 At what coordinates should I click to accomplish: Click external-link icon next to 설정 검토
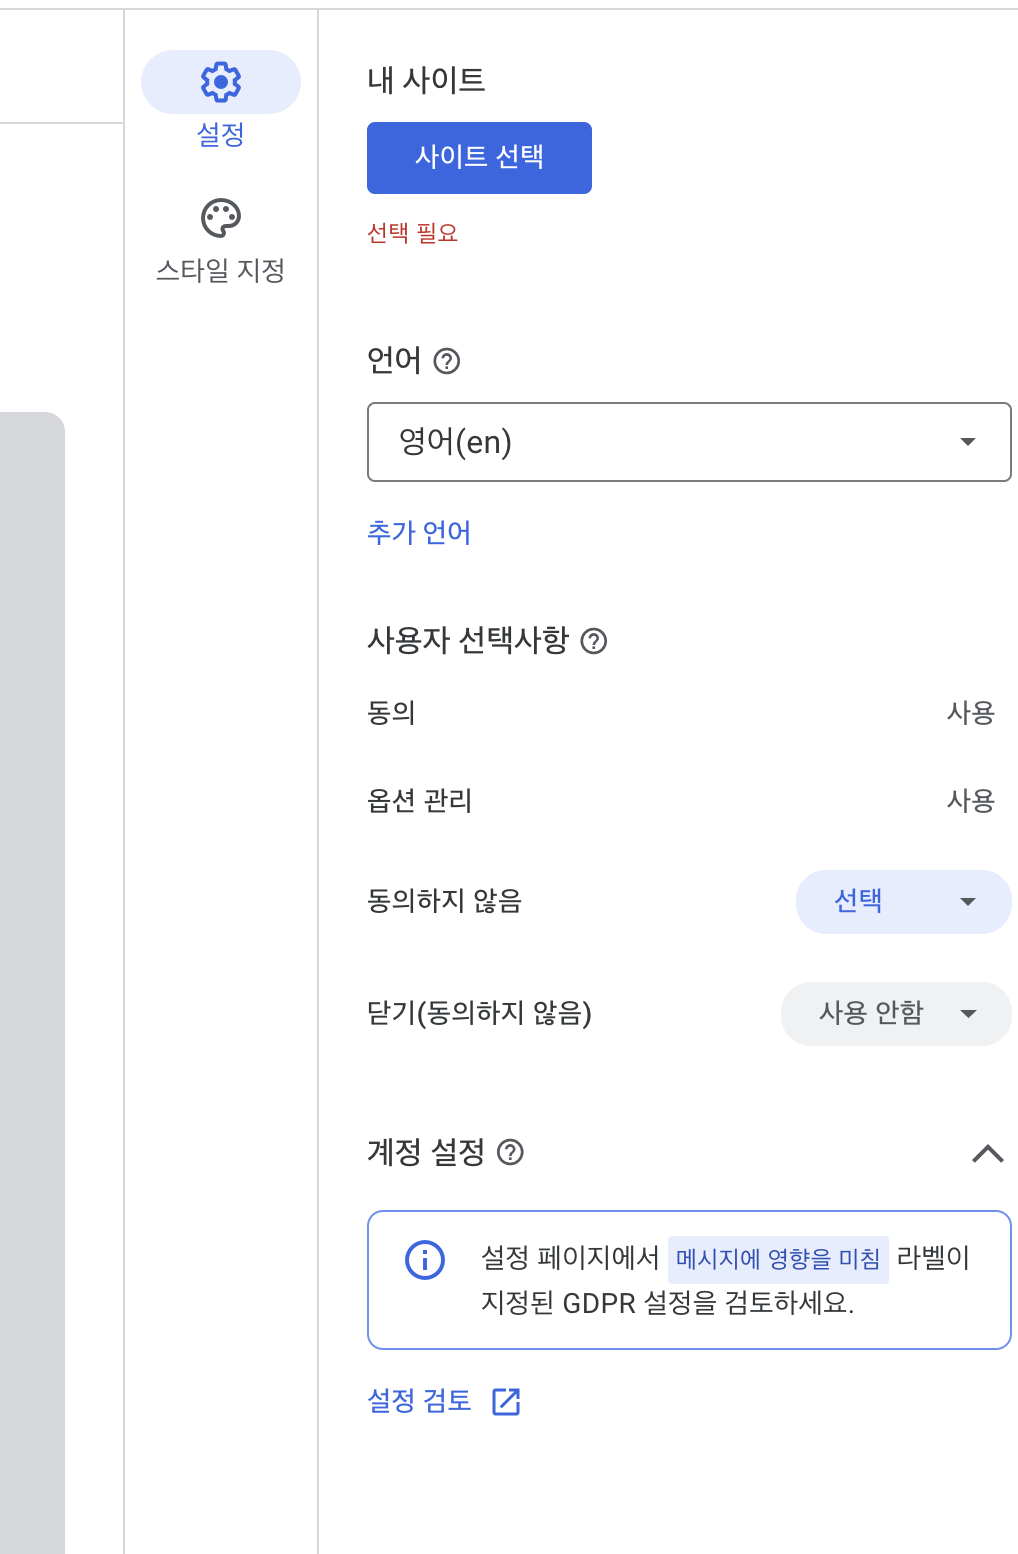click(x=507, y=1402)
